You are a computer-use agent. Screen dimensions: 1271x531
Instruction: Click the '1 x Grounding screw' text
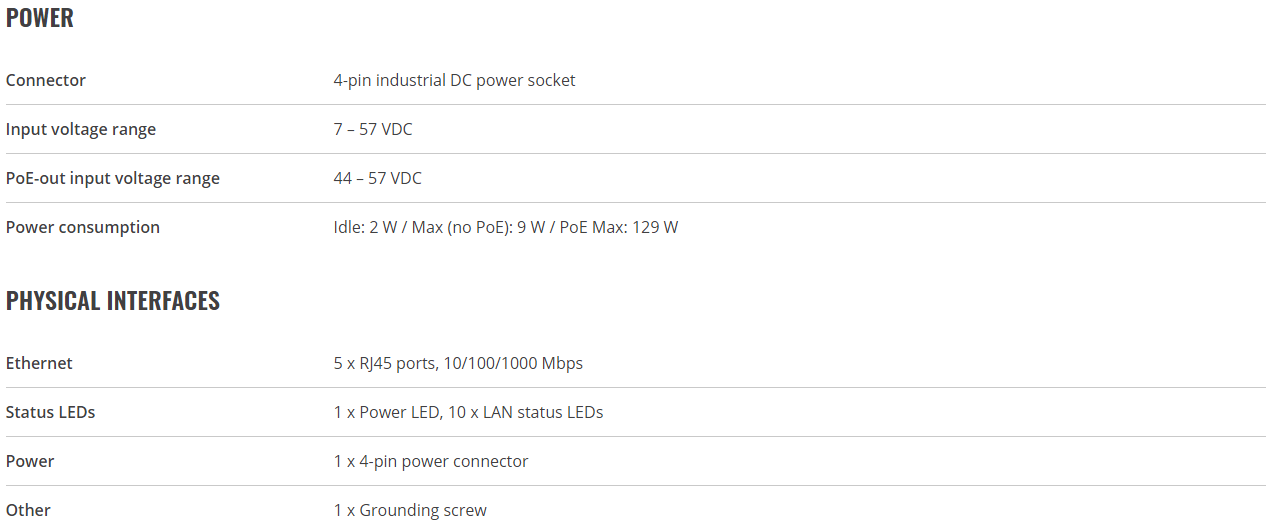tap(410, 510)
